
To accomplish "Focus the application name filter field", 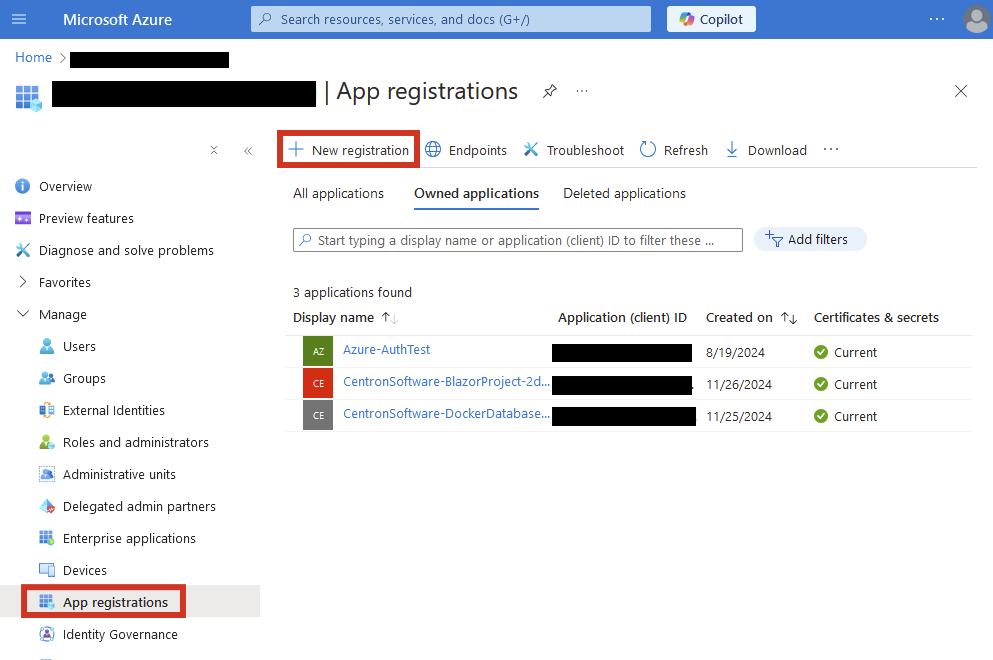I will tap(518, 240).
